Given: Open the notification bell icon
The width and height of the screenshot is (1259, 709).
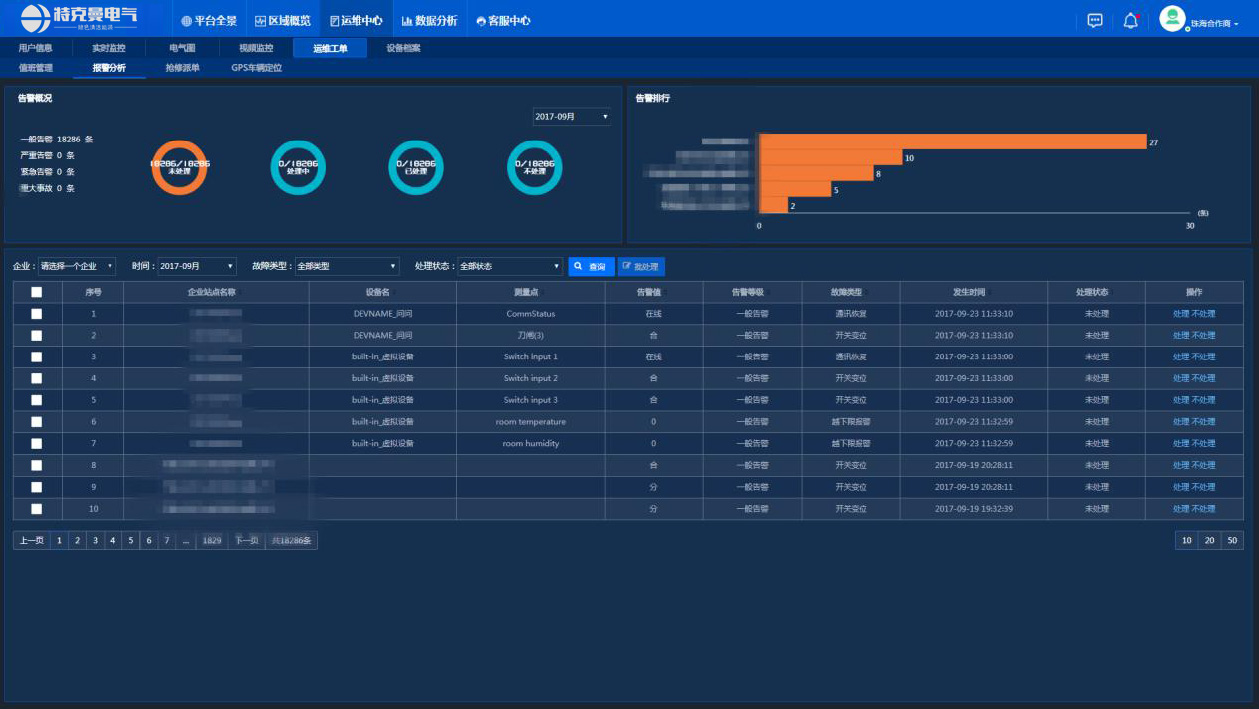Looking at the screenshot, I should (1131, 20).
